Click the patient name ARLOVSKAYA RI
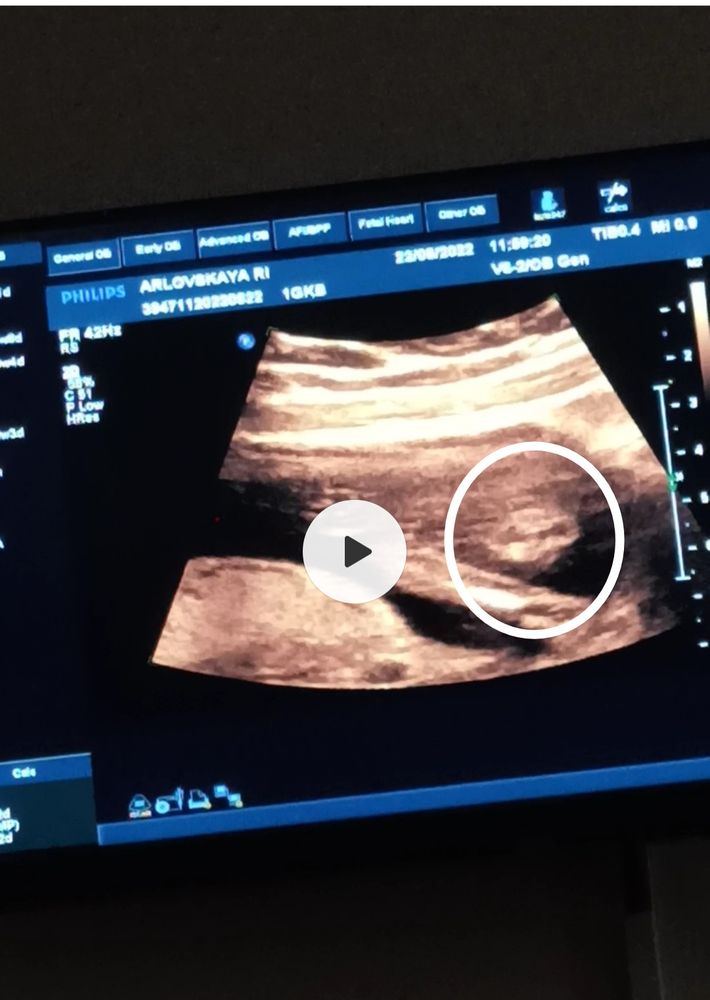 point(205,279)
